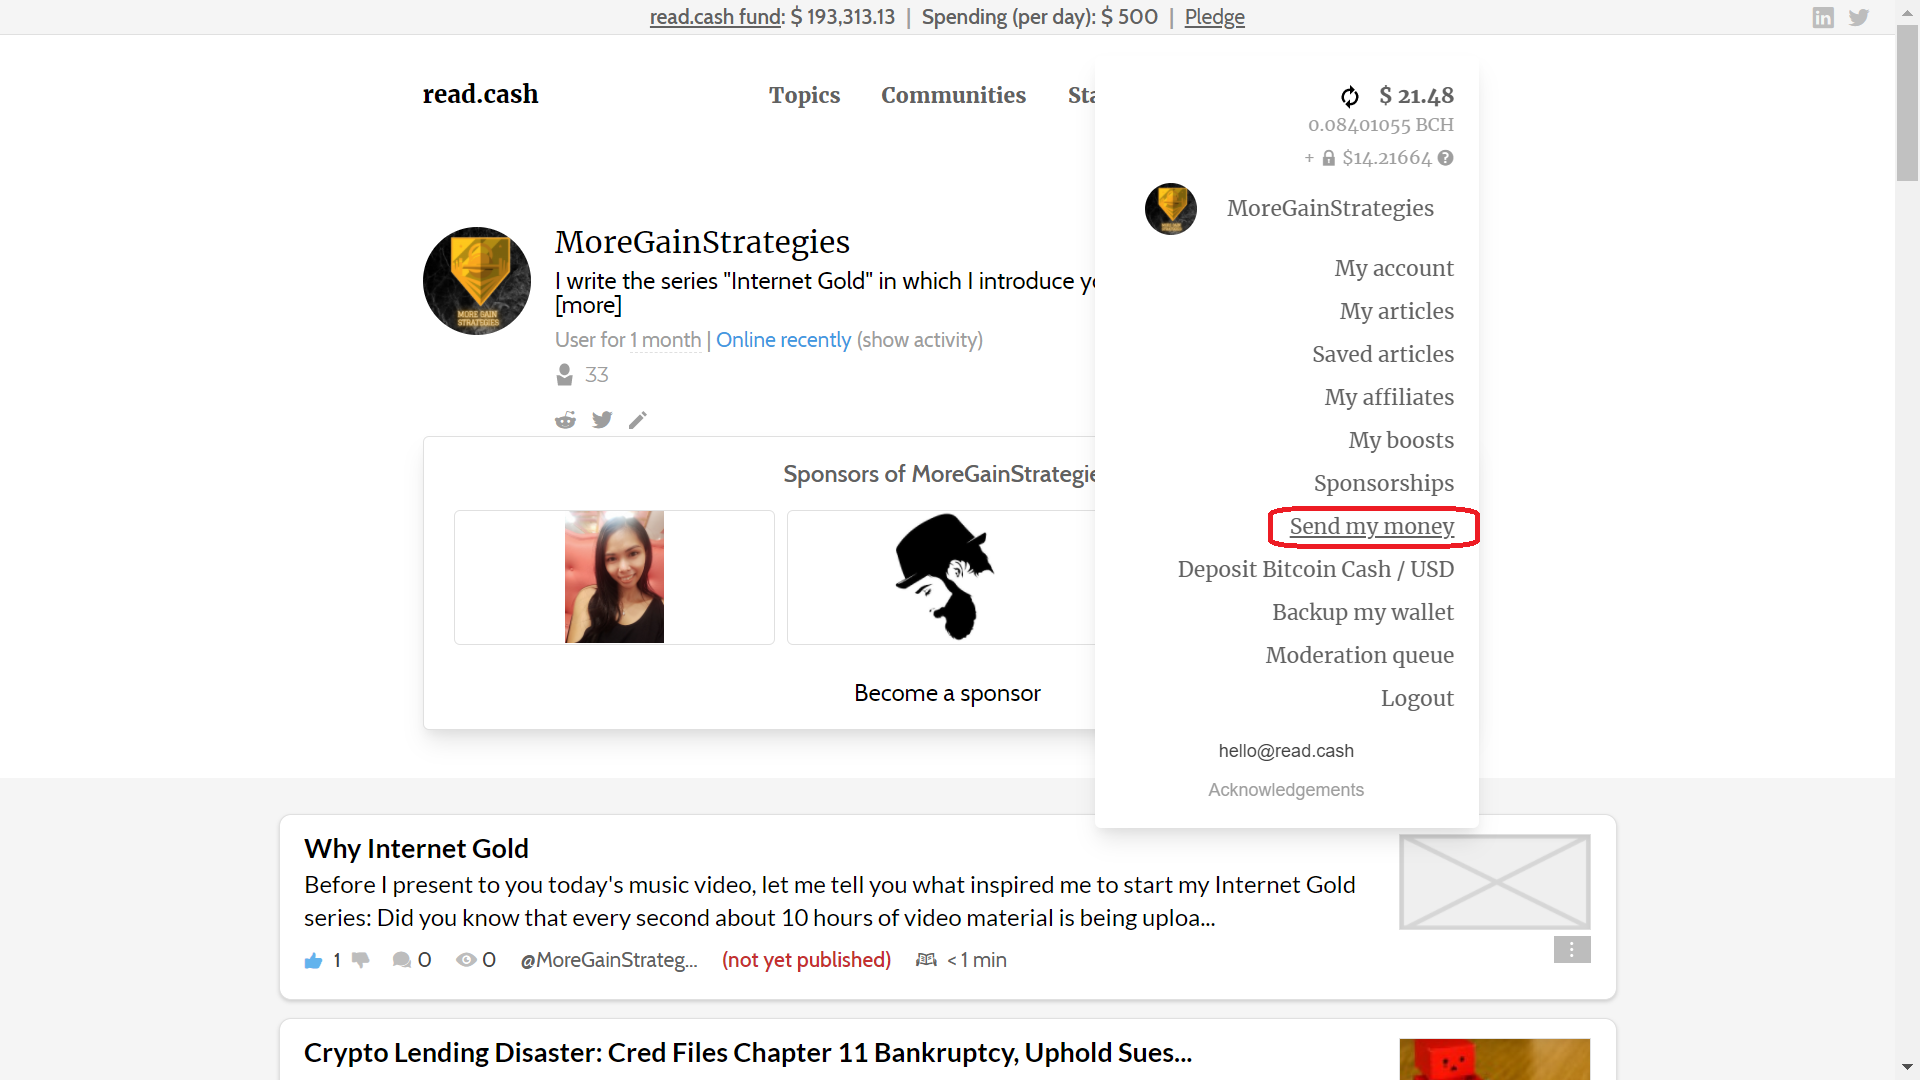Select Deposit Bitcoin Cash / USD
The height and width of the screenshot is (1080, 1920).
click(x=1316, y=569)
